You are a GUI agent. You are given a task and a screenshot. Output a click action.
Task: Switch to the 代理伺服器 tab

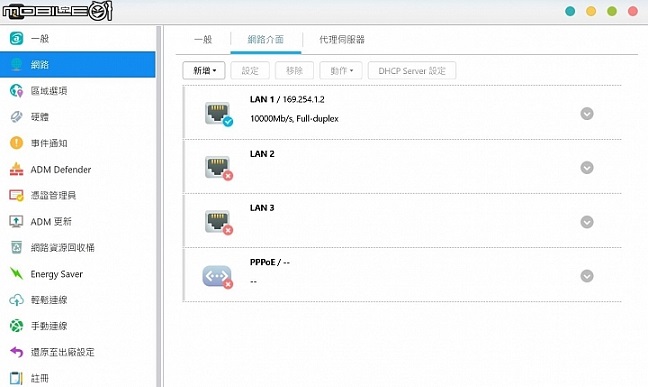(342, 40)
